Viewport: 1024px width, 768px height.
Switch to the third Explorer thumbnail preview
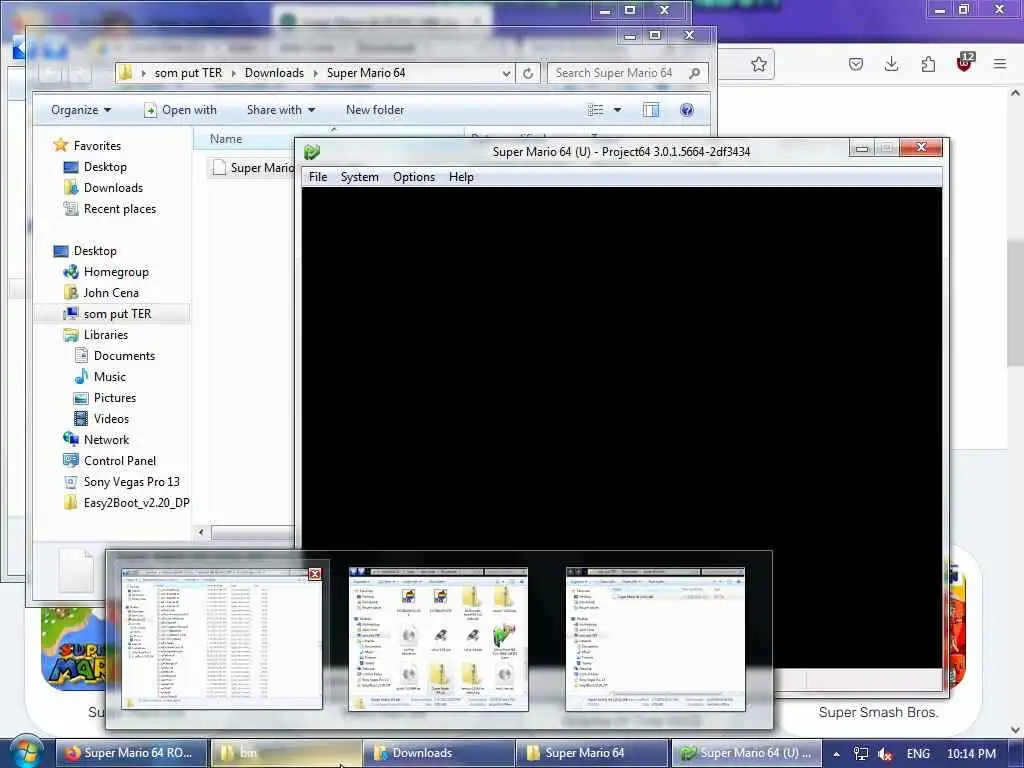pos(655,639)
